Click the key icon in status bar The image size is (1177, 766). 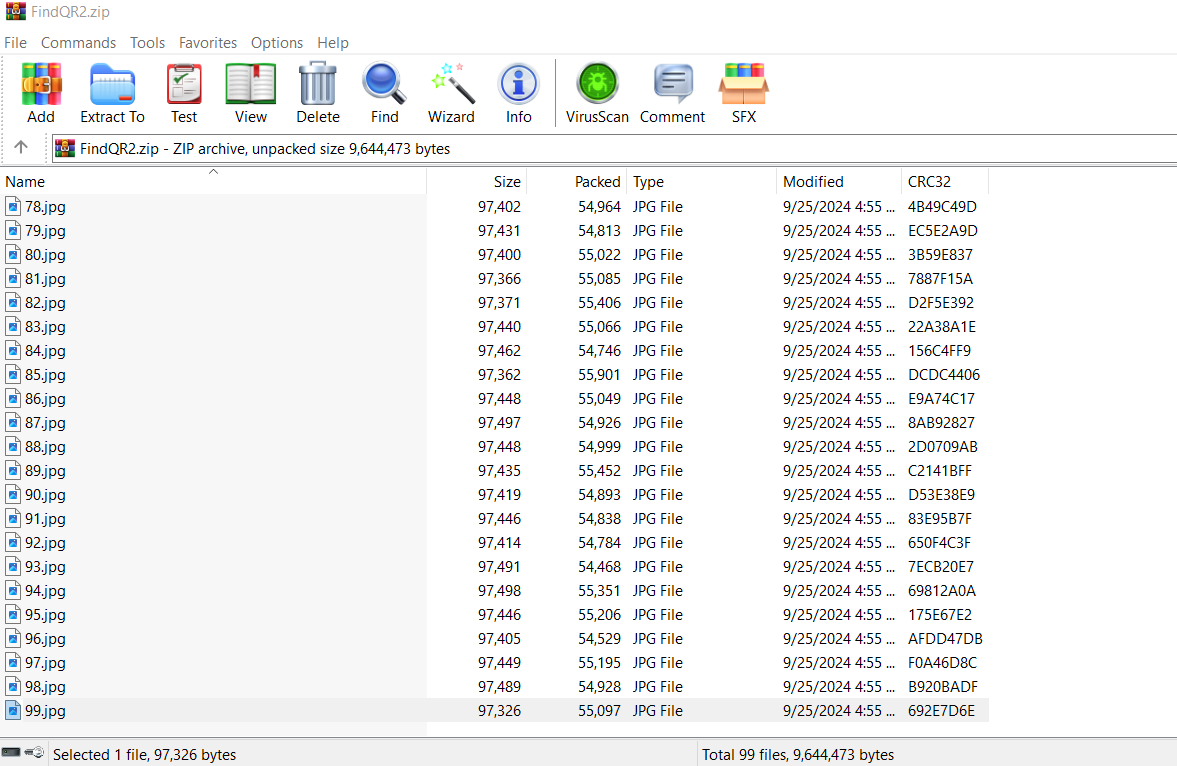(x=35, y=752)
